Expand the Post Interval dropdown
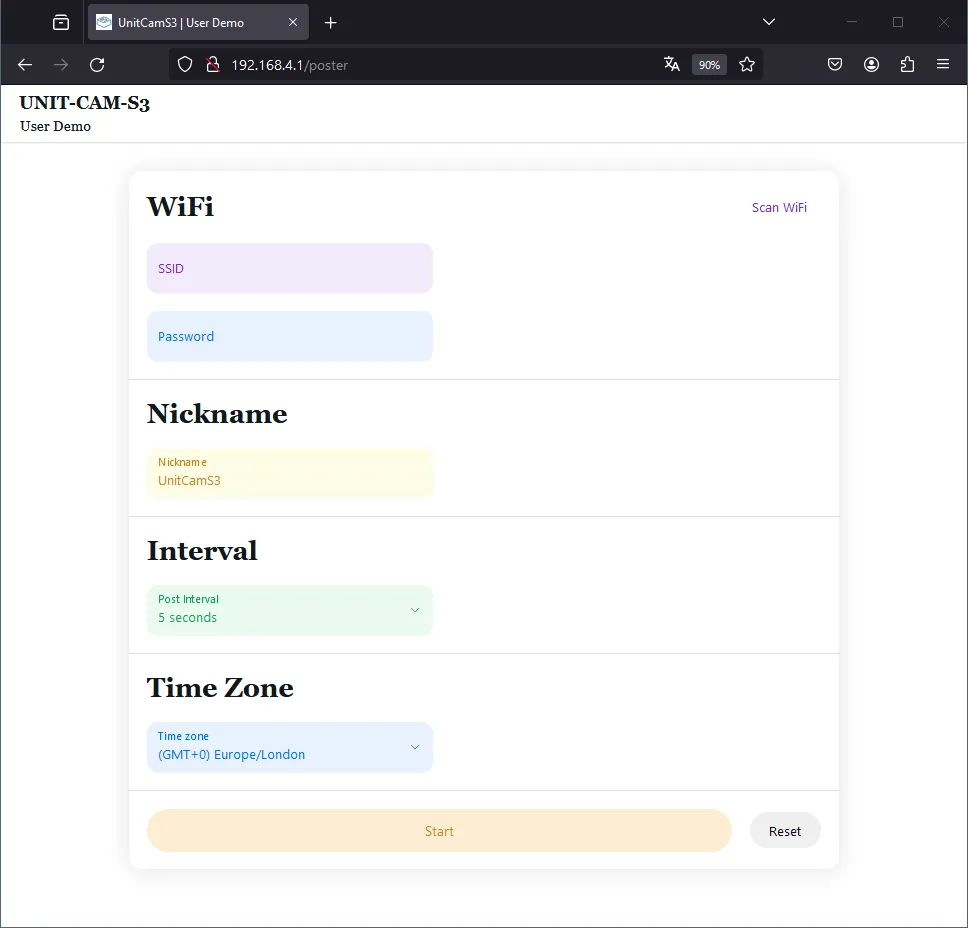Screen dimensions: 968x928 290,610
